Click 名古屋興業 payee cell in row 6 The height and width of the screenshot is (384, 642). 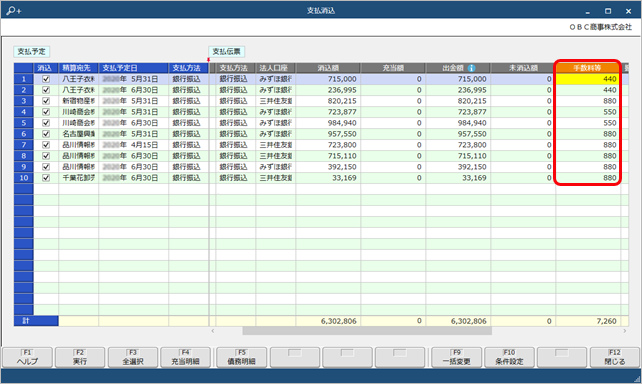pos(79,134)
